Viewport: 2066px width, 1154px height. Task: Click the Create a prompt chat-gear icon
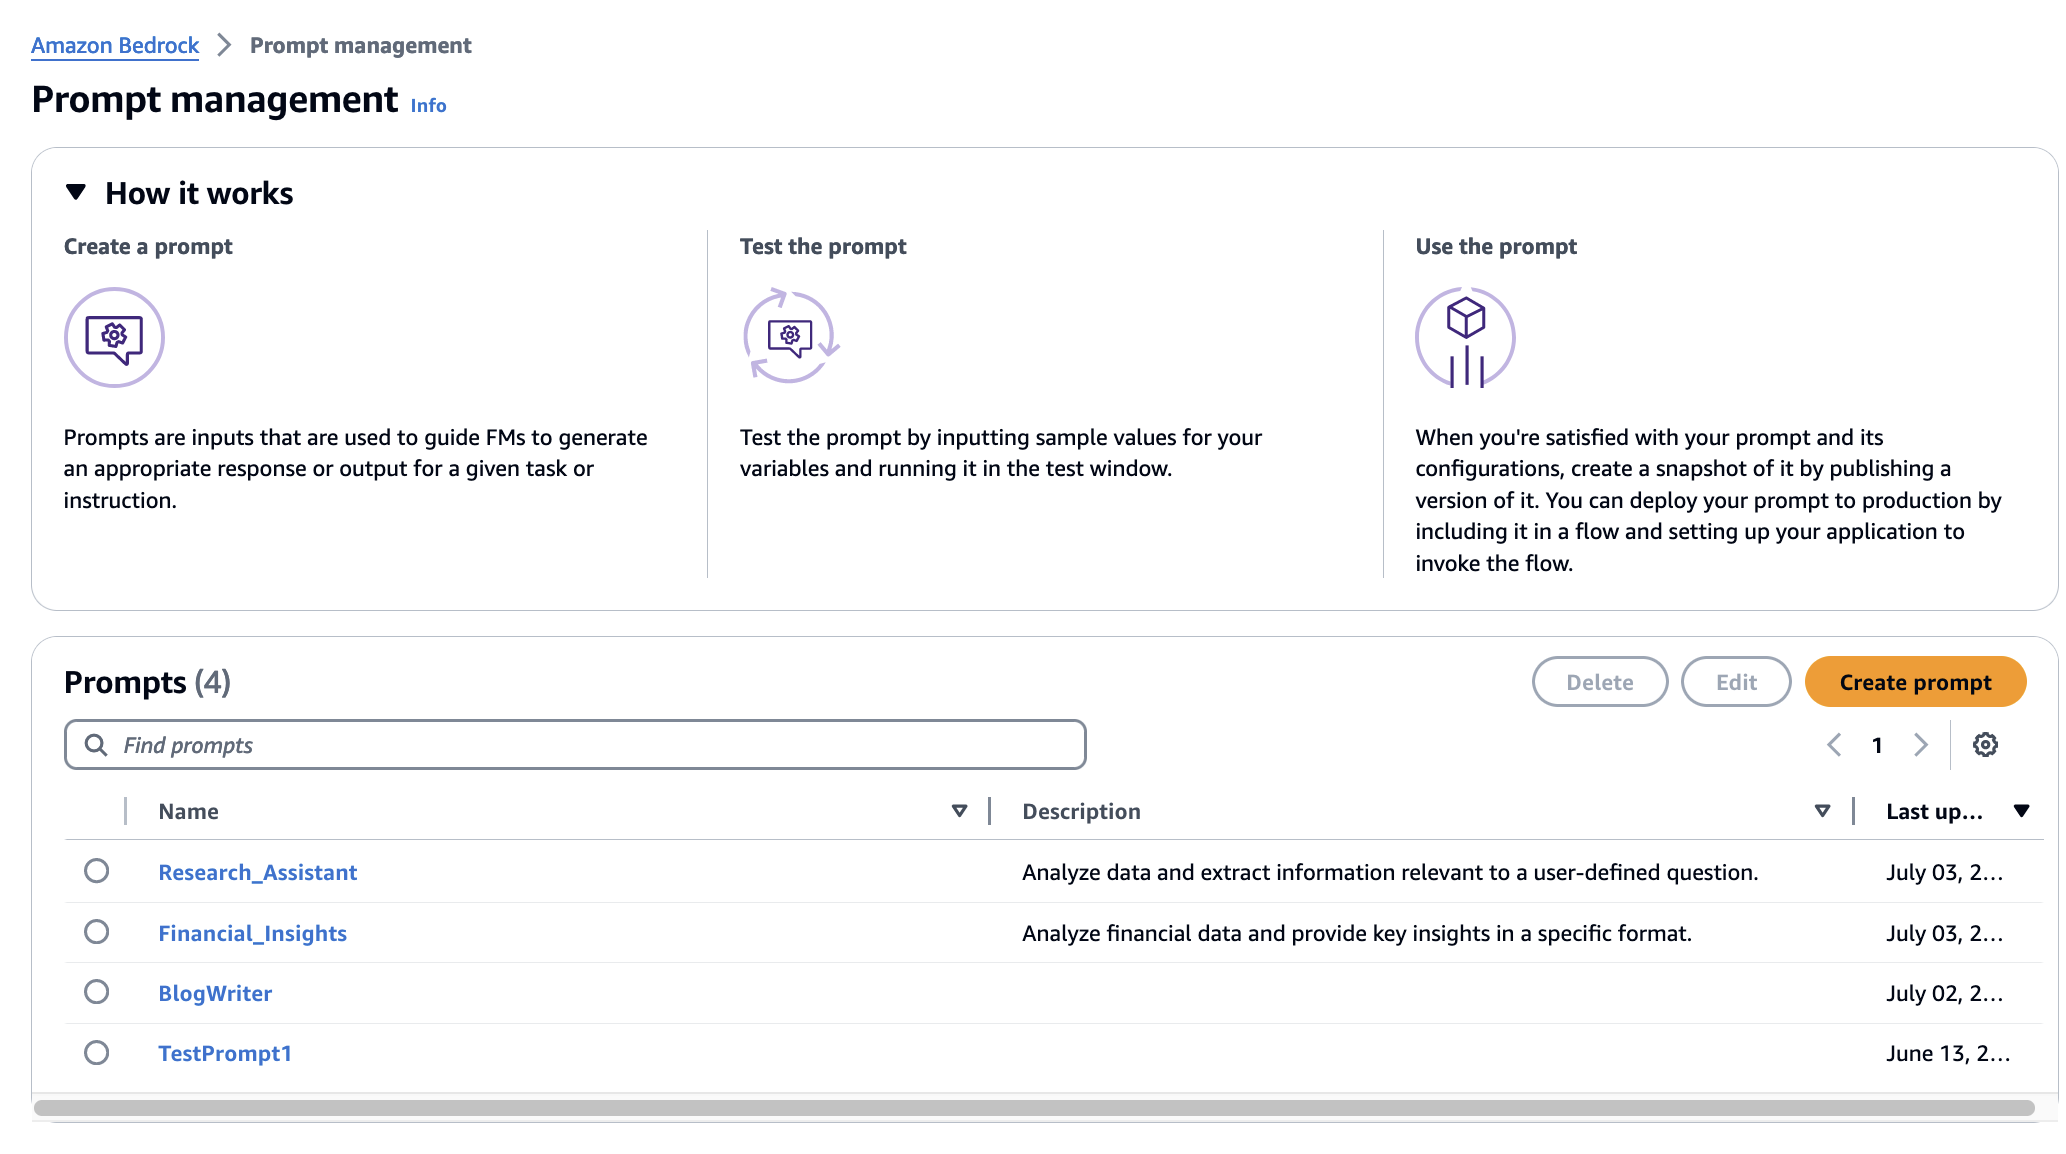click(x=114, y=338)
